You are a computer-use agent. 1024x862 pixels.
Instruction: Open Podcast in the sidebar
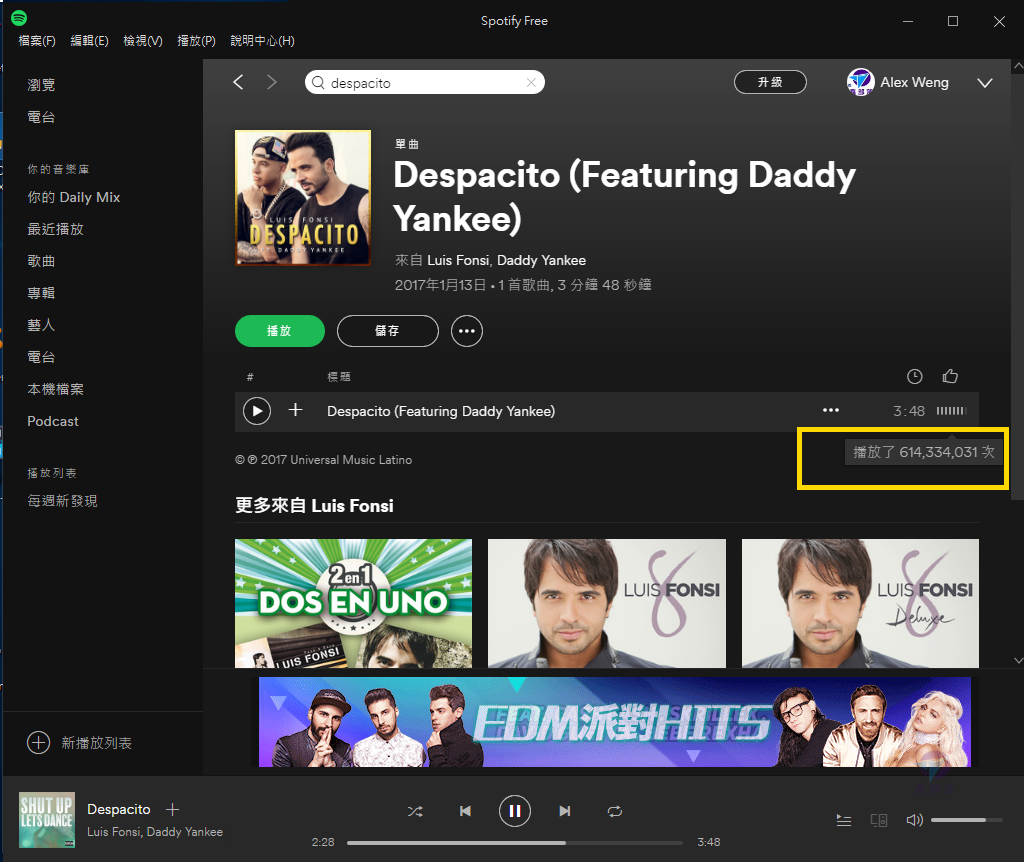pos(53,421)
